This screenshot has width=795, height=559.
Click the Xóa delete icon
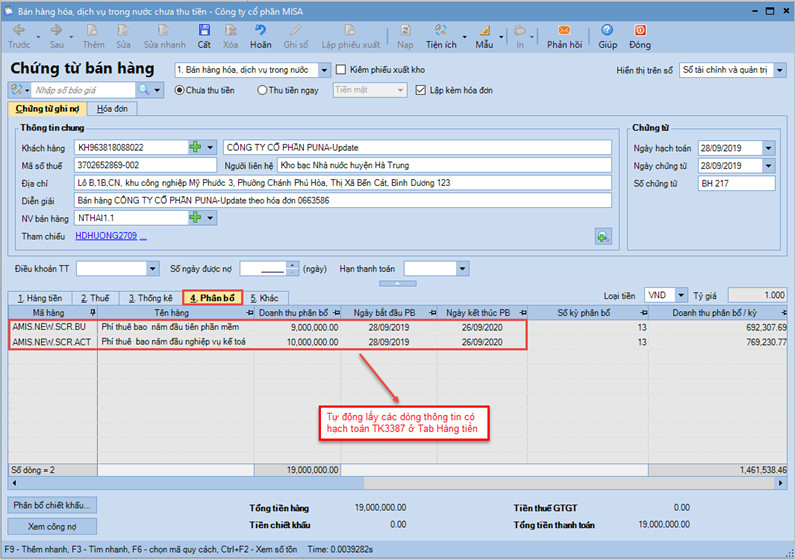point(231,36)
